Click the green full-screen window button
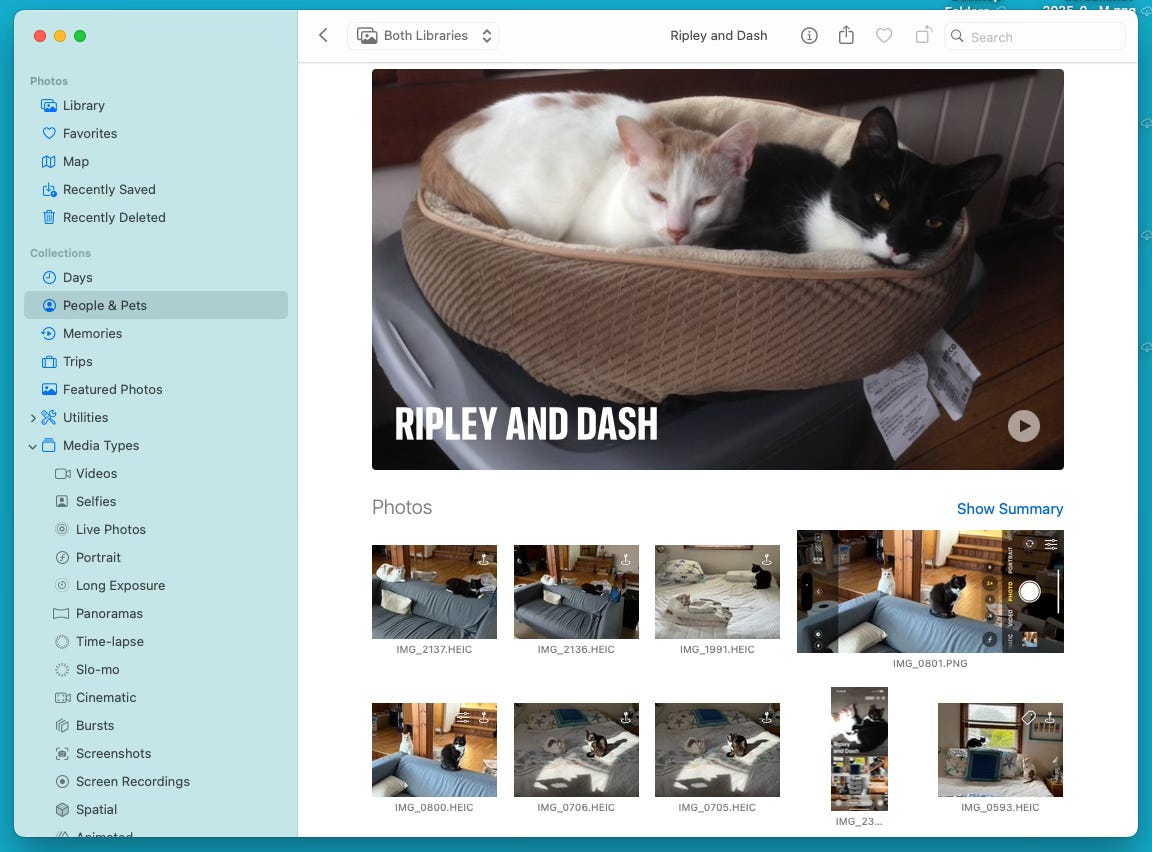The height and width of the screenshot is (852, 1152). pyautogui.click(x=80, y=36)
